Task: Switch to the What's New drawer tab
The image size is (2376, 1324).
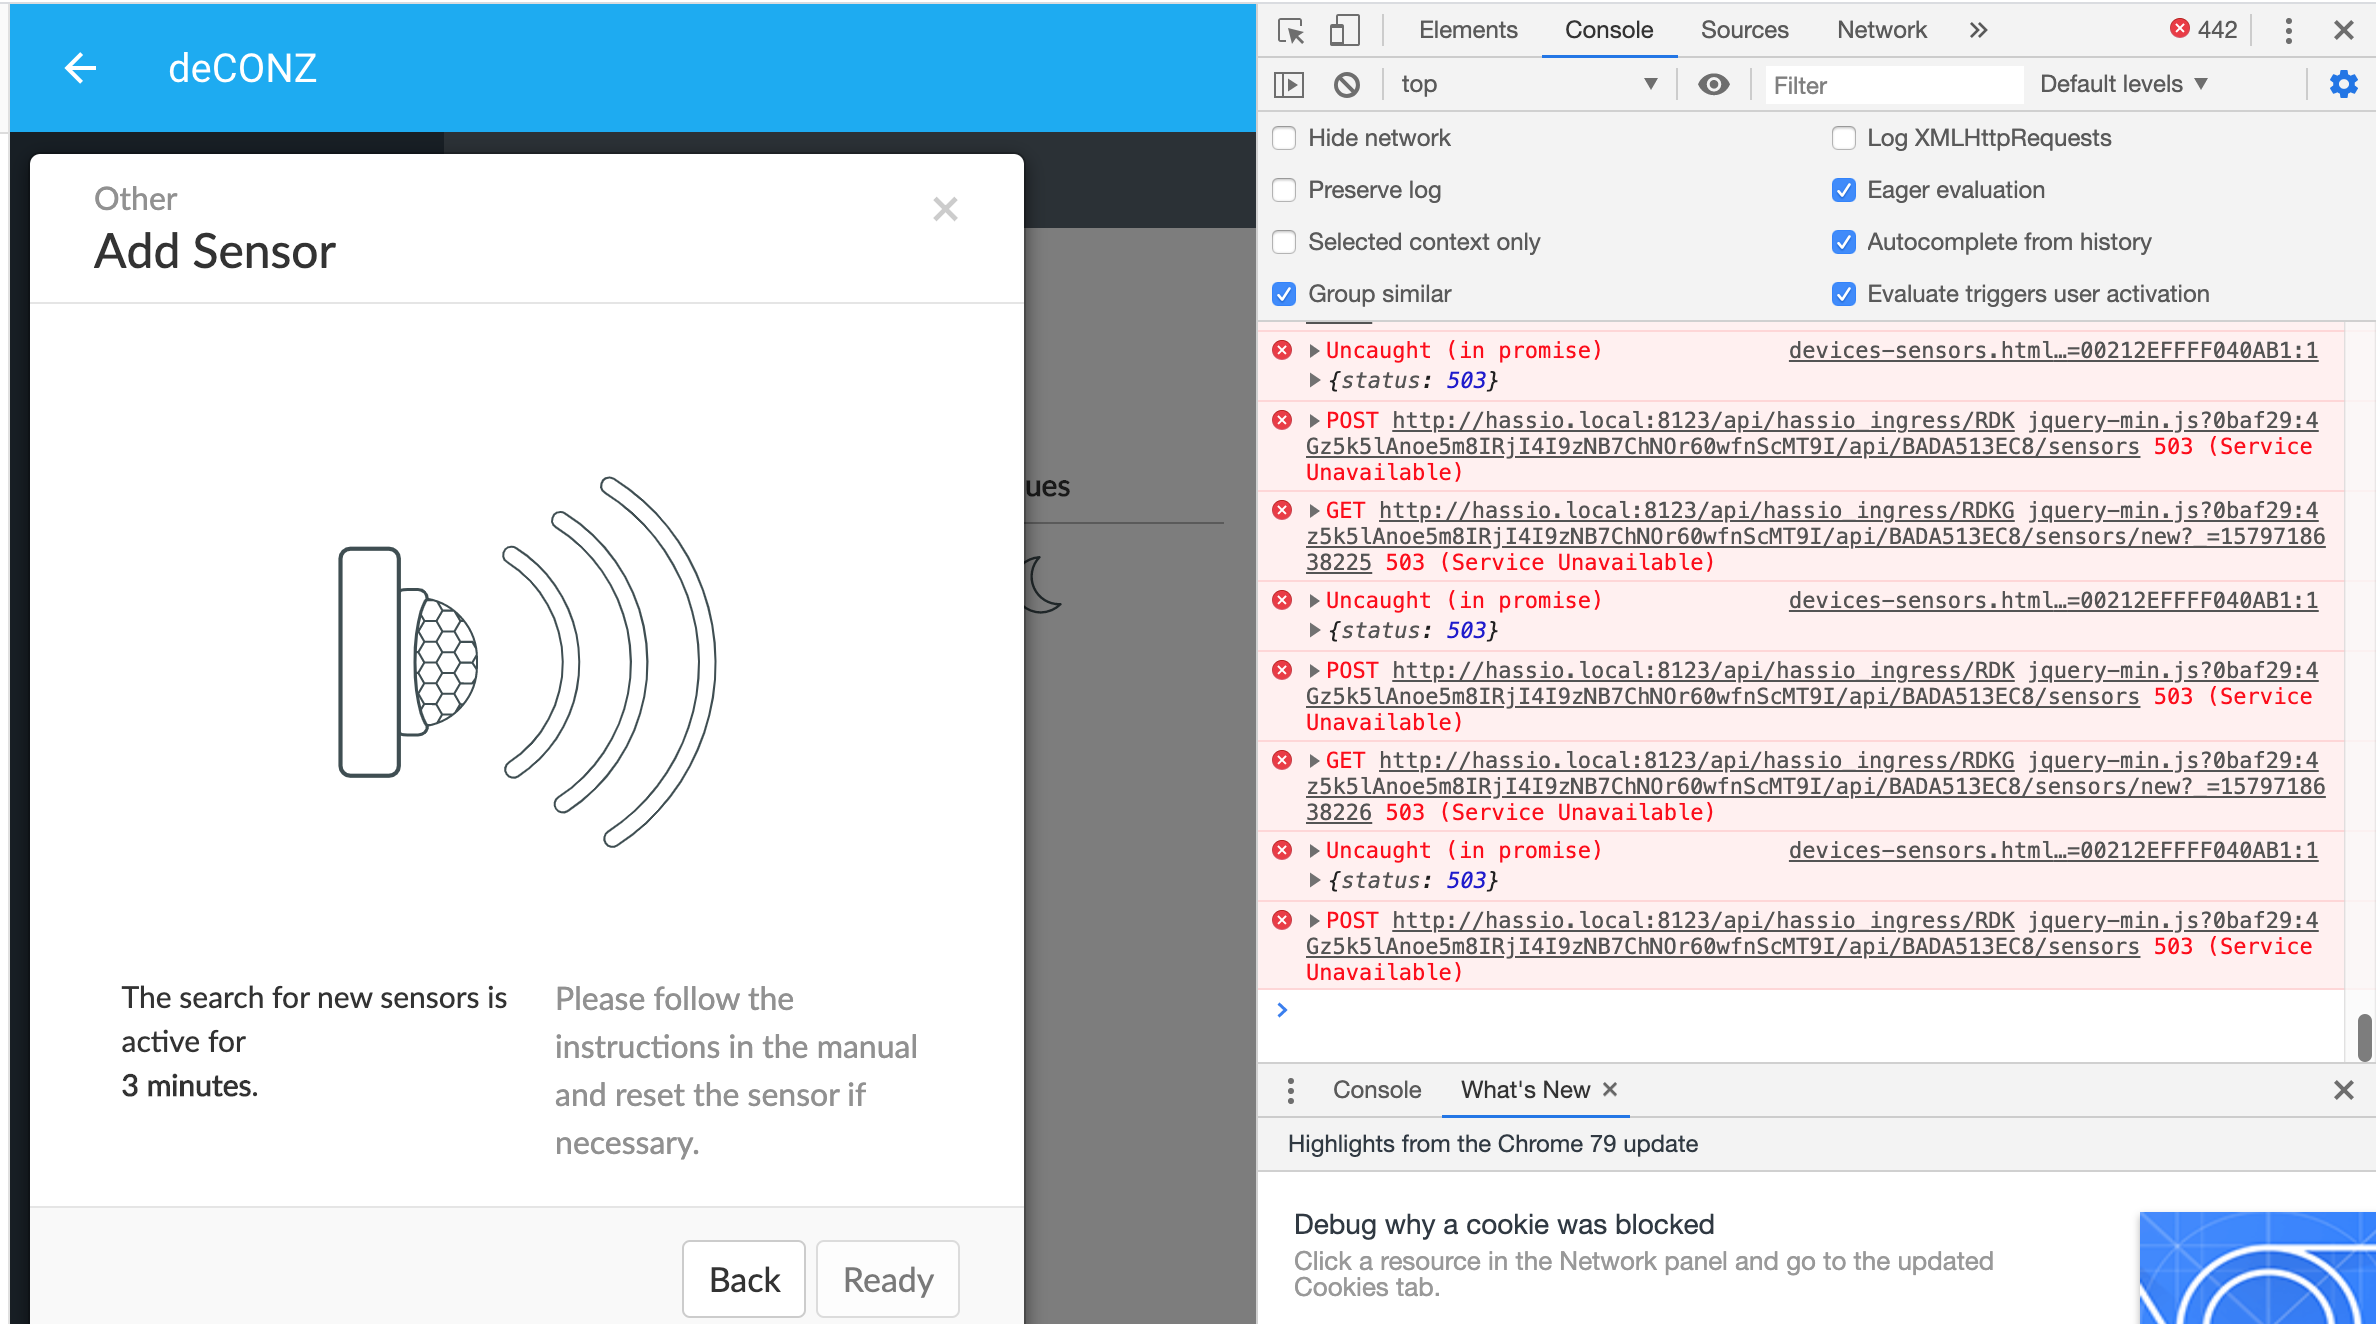Action: point(1522,1089)
